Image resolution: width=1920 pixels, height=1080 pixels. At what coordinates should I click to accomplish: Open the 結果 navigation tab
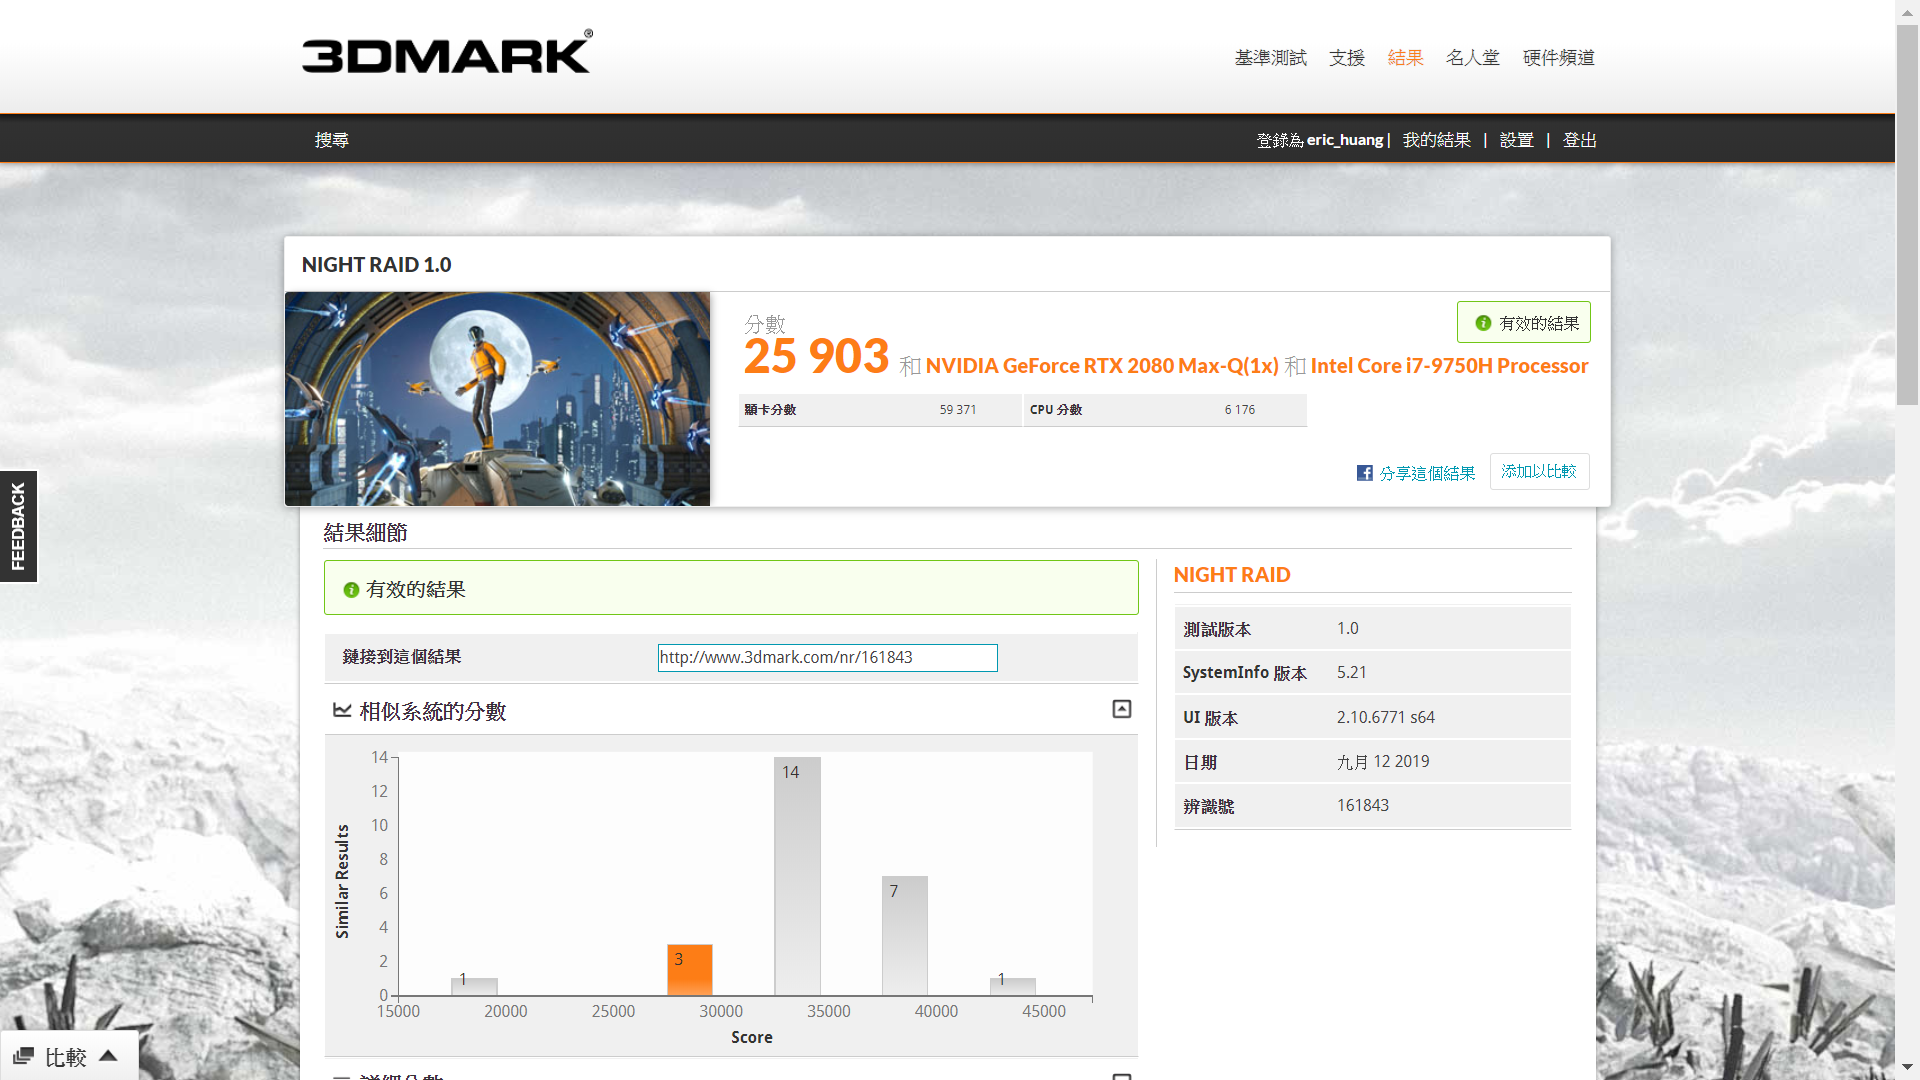point(1405,58)
